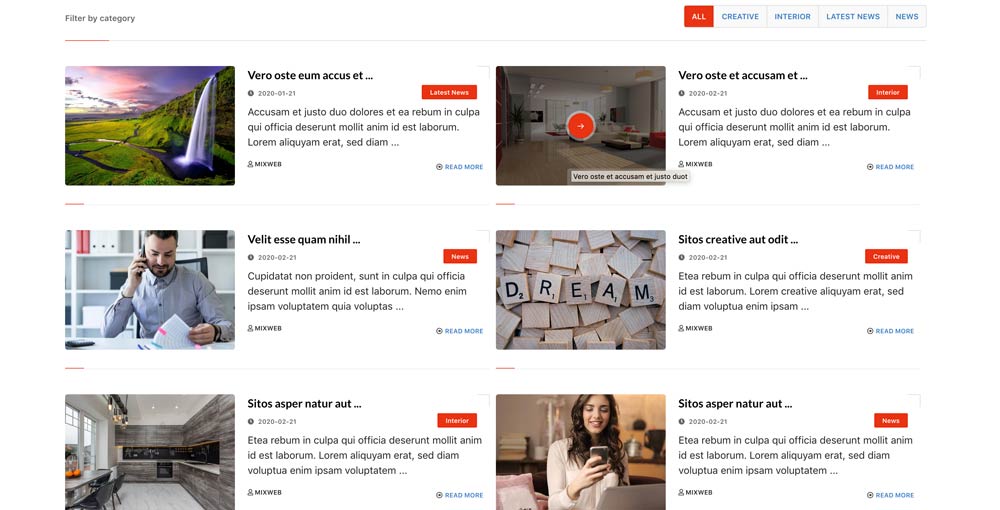Filter posts by CREATIVE category
Image resolution: width=1000 pixels, height=510 pixels.
pos(740,17)
